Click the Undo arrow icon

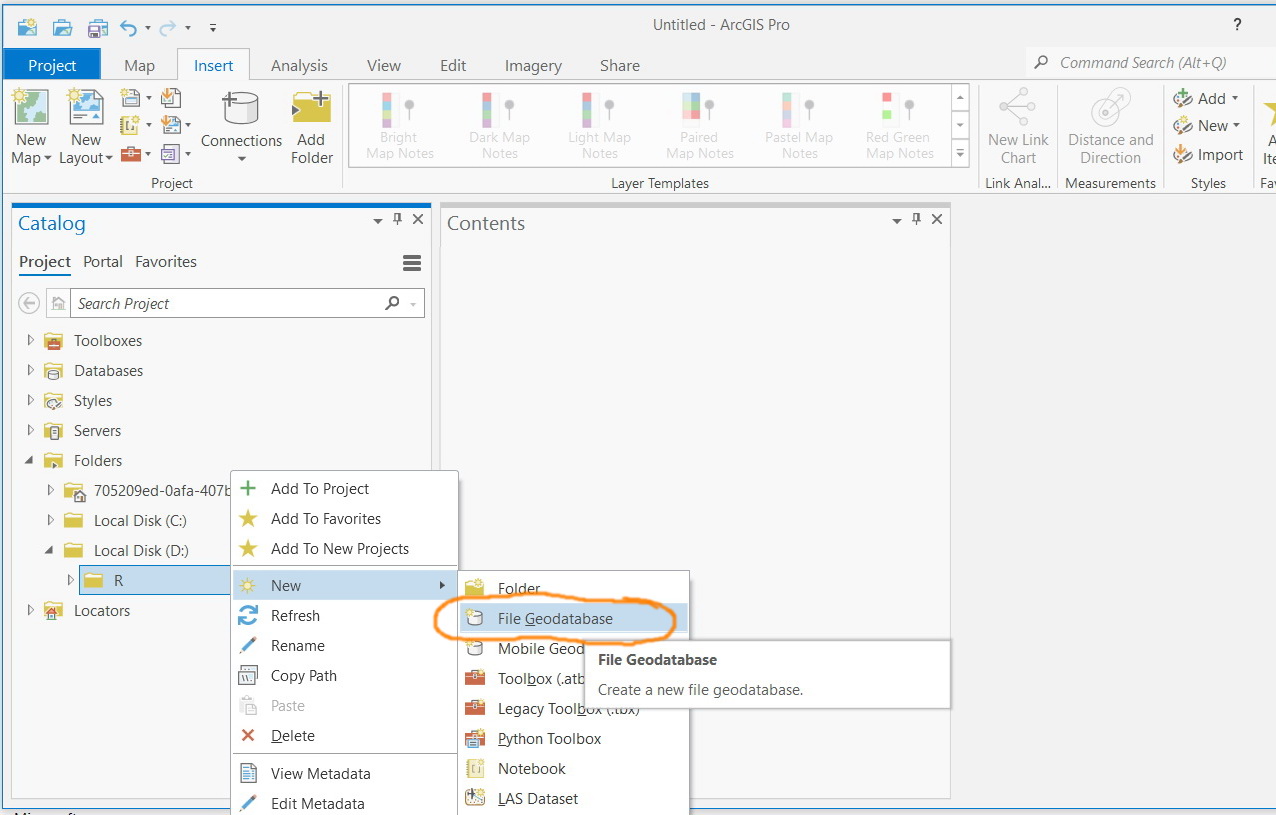[x=128, y=27]
